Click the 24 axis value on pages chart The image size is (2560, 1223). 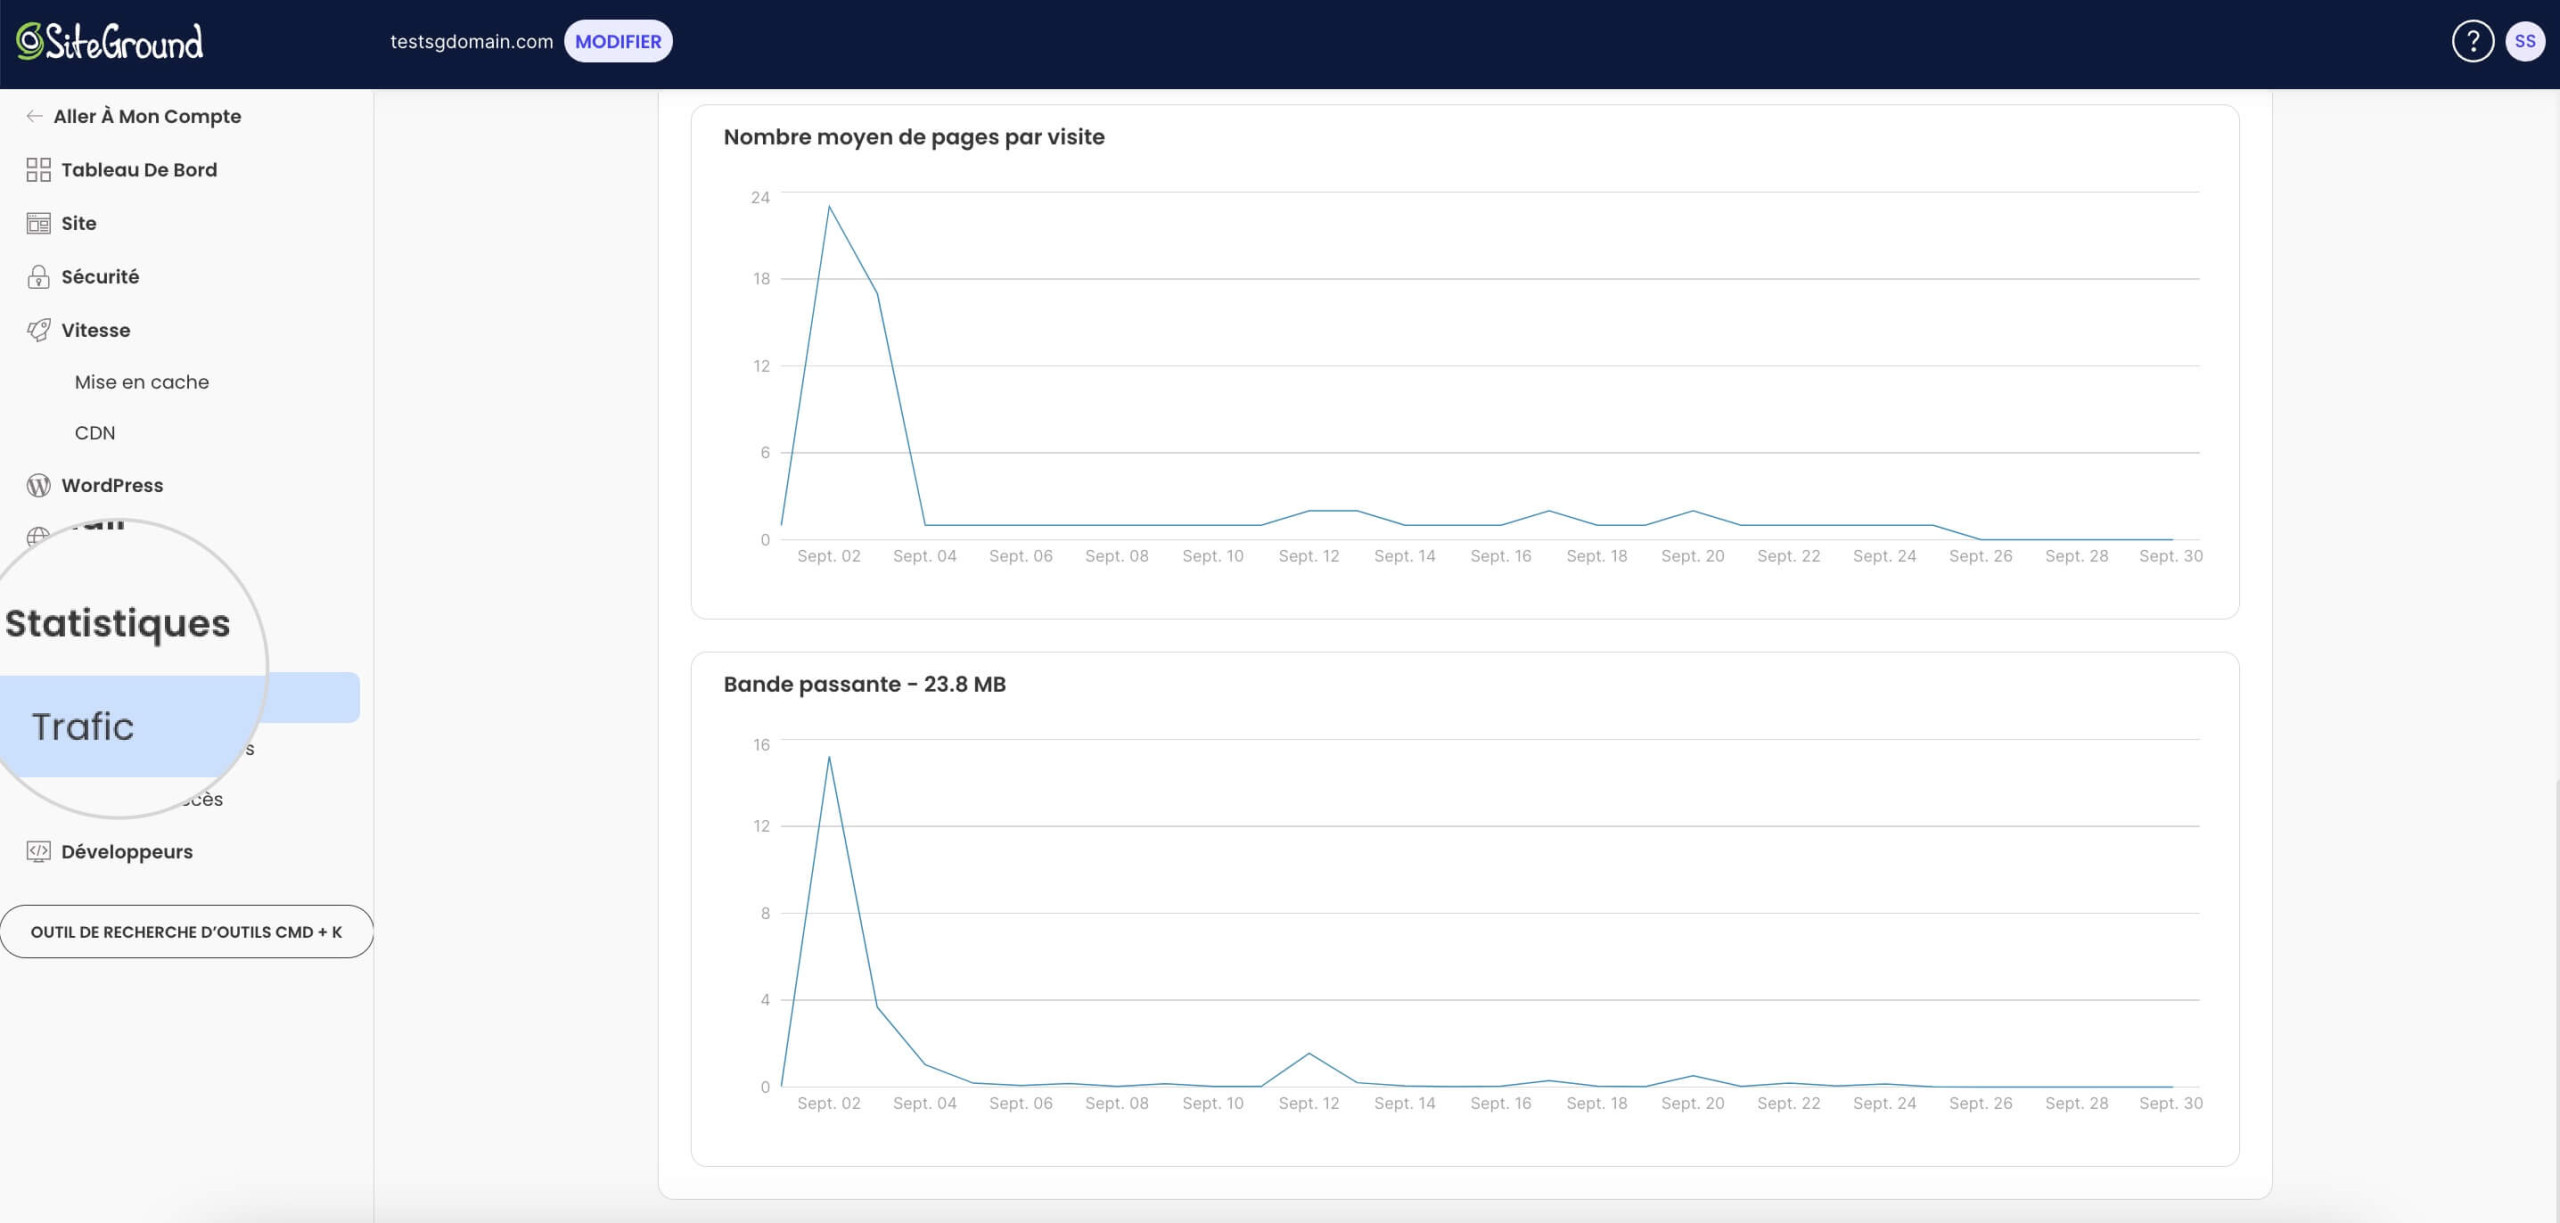click(x=760, y=198)
